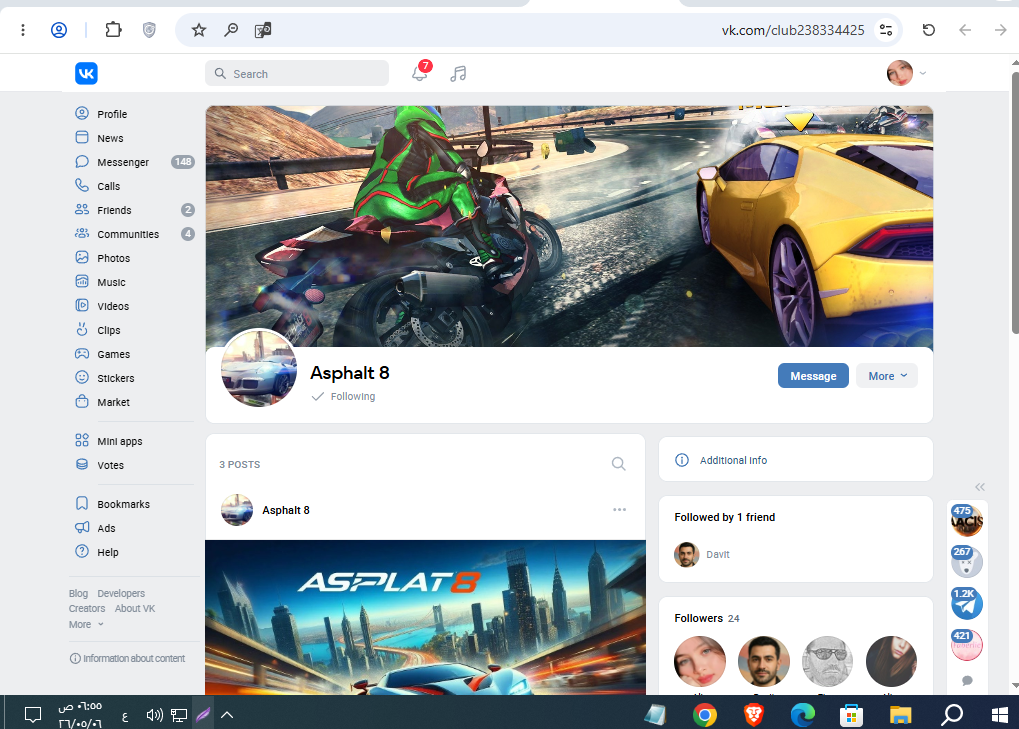
Task: Reload the page
Action: click(x=929, y=30)
